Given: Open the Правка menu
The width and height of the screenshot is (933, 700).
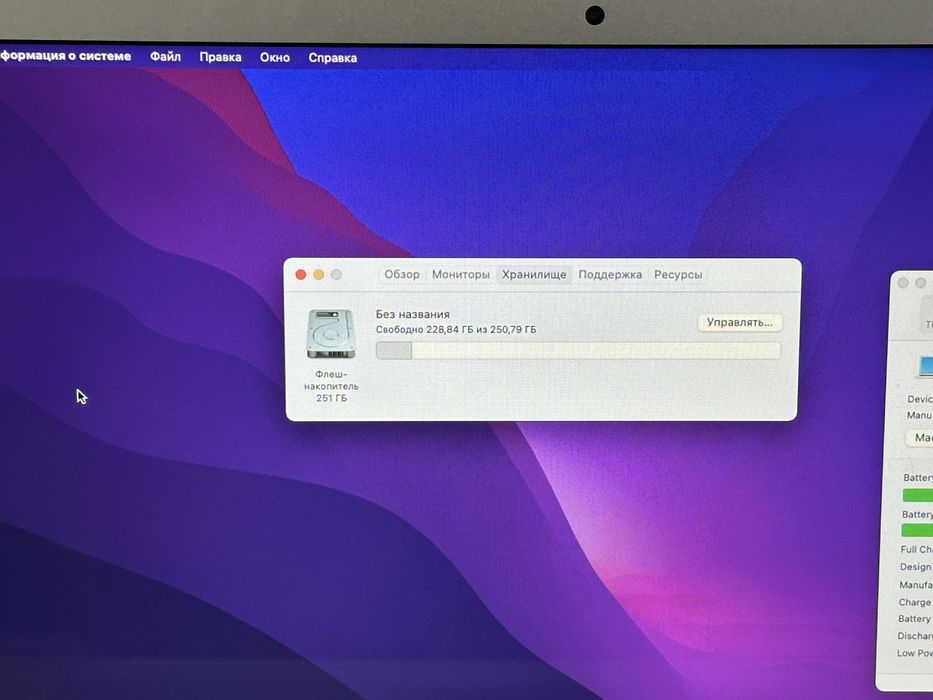Looking at the screenshot, I should [220, 57].
